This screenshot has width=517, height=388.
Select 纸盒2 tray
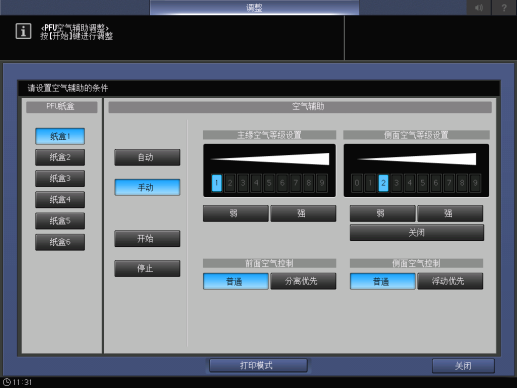60,157
